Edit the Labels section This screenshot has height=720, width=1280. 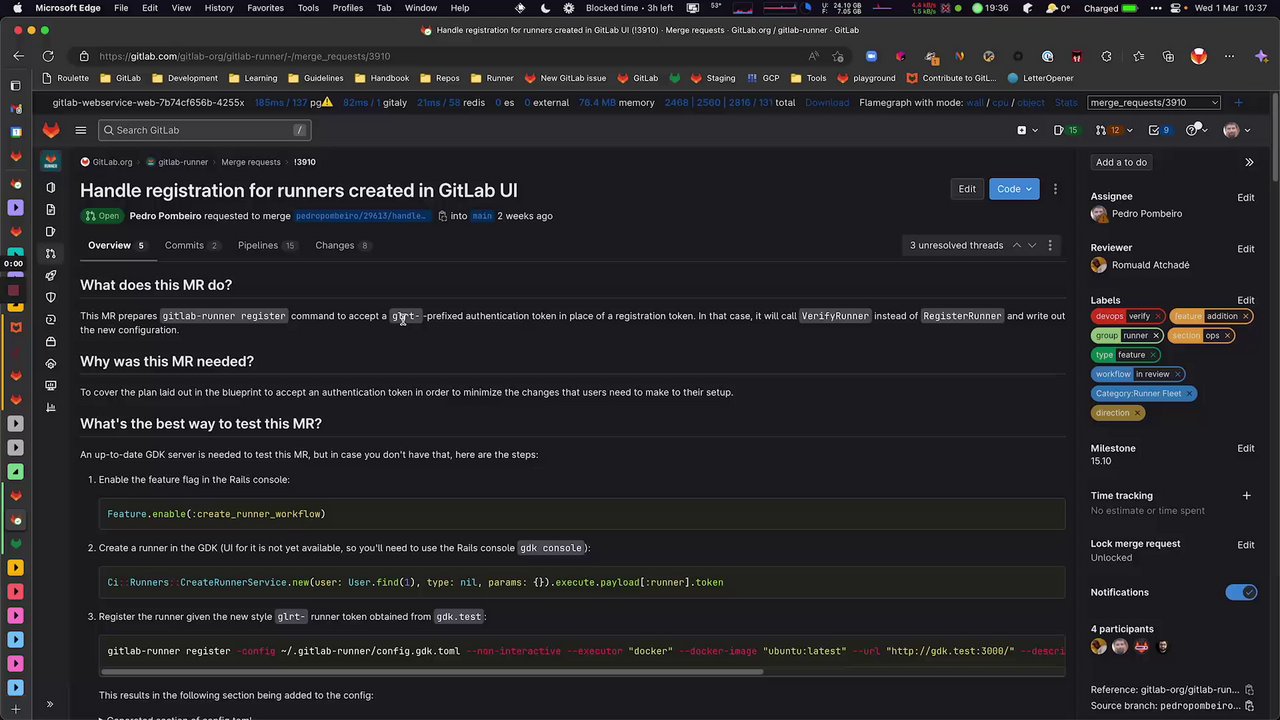click(1246, 300)
